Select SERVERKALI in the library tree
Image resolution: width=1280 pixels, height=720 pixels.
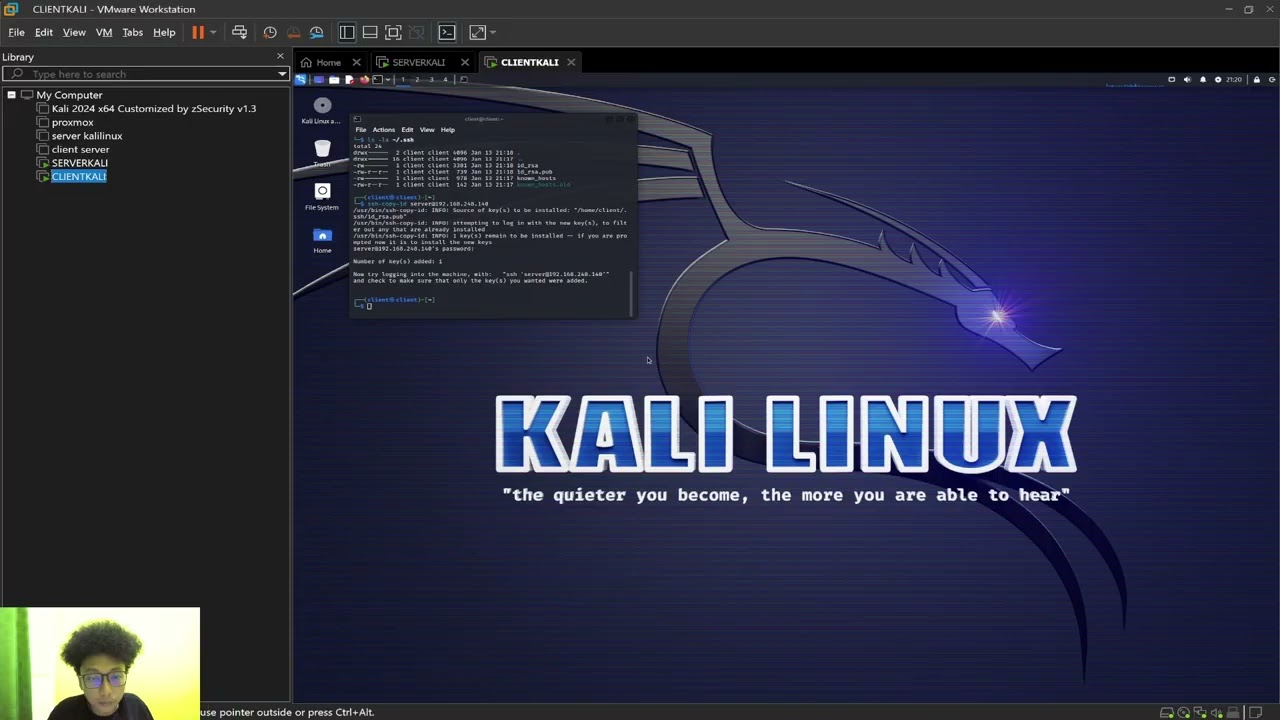[x=79, y=163]
